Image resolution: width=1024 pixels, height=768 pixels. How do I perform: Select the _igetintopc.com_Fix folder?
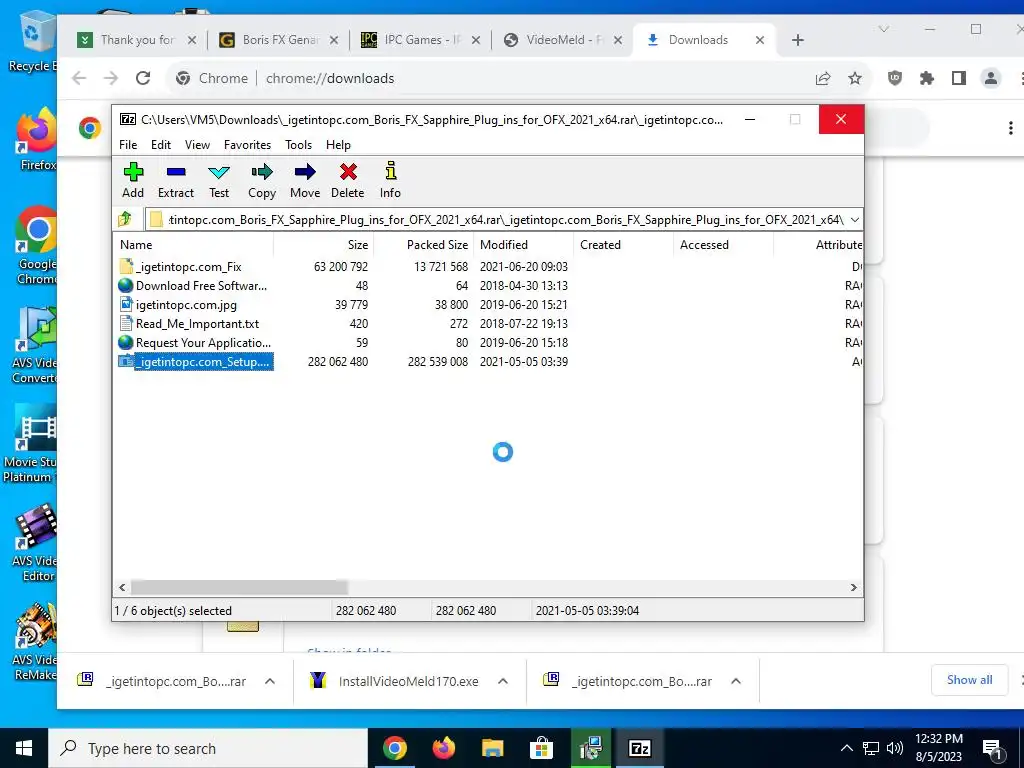click(x=188, y=266)
